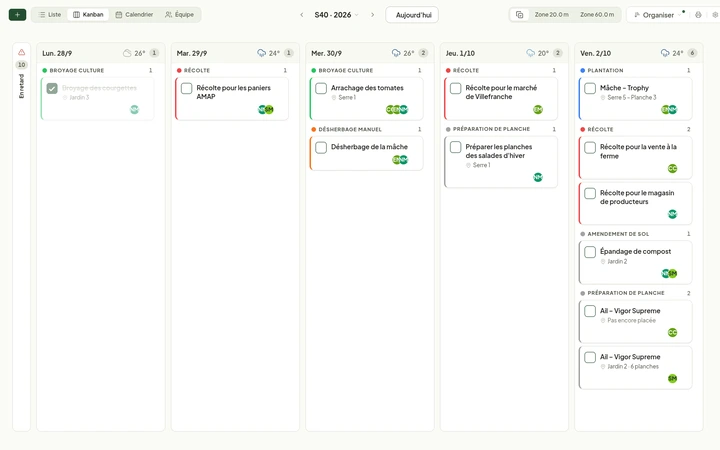Switch to the Équipe view
This screenshot has width=720, height=450.
(180, 15)
